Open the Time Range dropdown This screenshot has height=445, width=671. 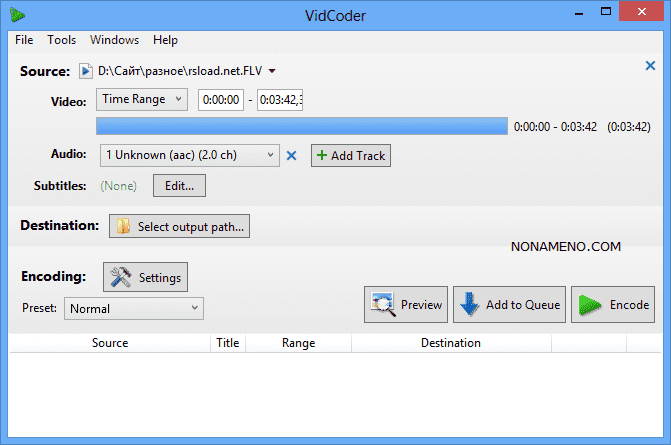tap(142, 99)
